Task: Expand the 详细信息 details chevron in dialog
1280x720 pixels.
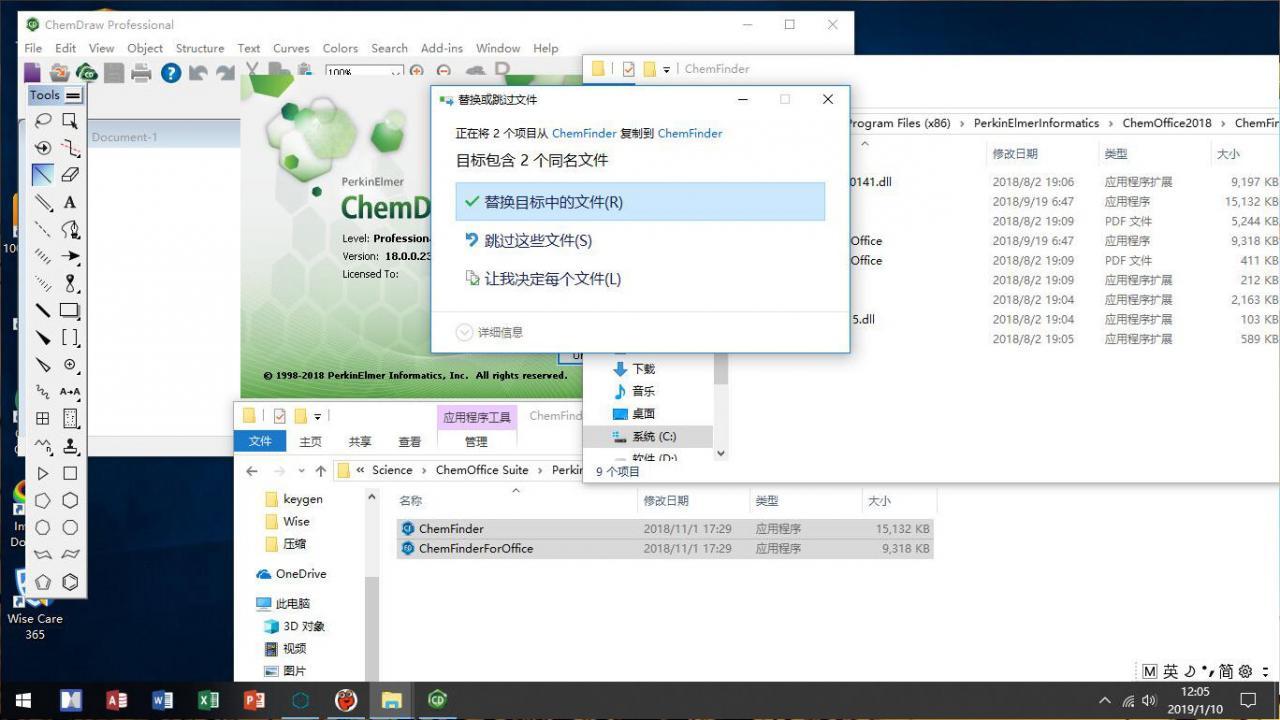Action: 464,332
